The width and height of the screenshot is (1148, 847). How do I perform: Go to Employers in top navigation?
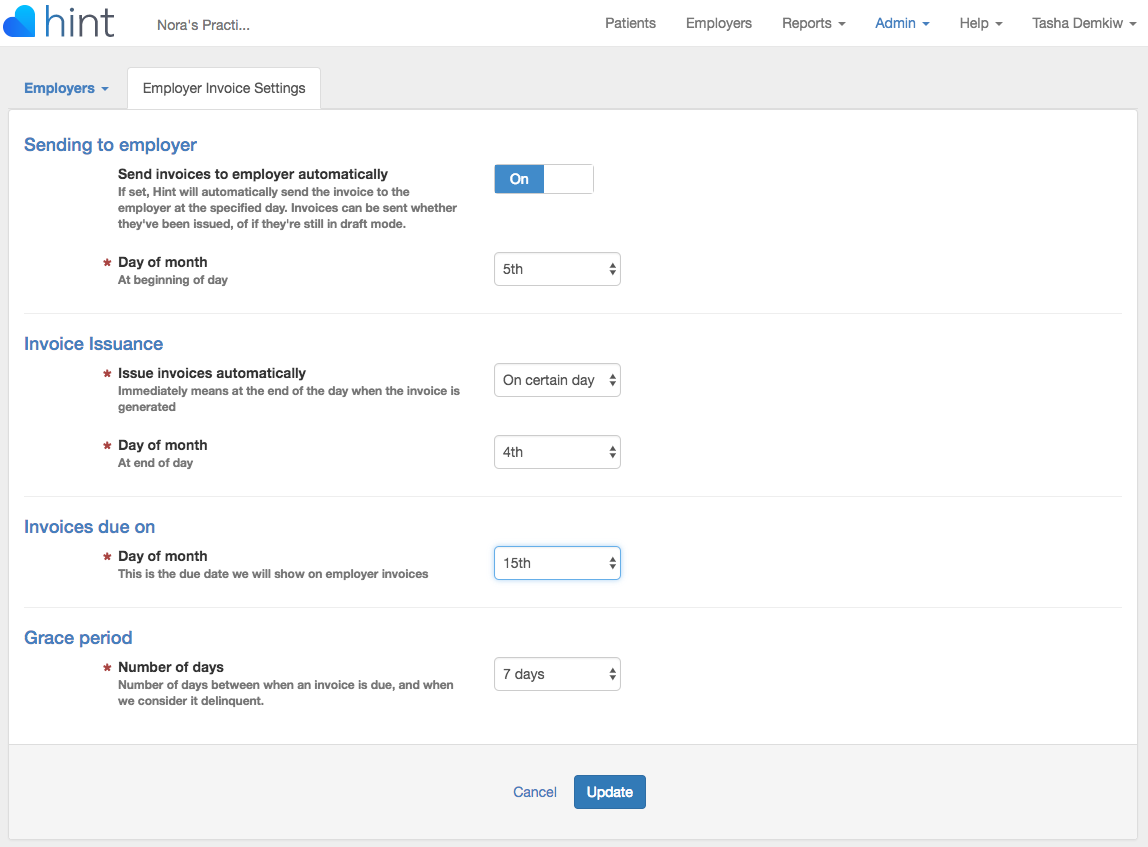click(x=718, y=23)
